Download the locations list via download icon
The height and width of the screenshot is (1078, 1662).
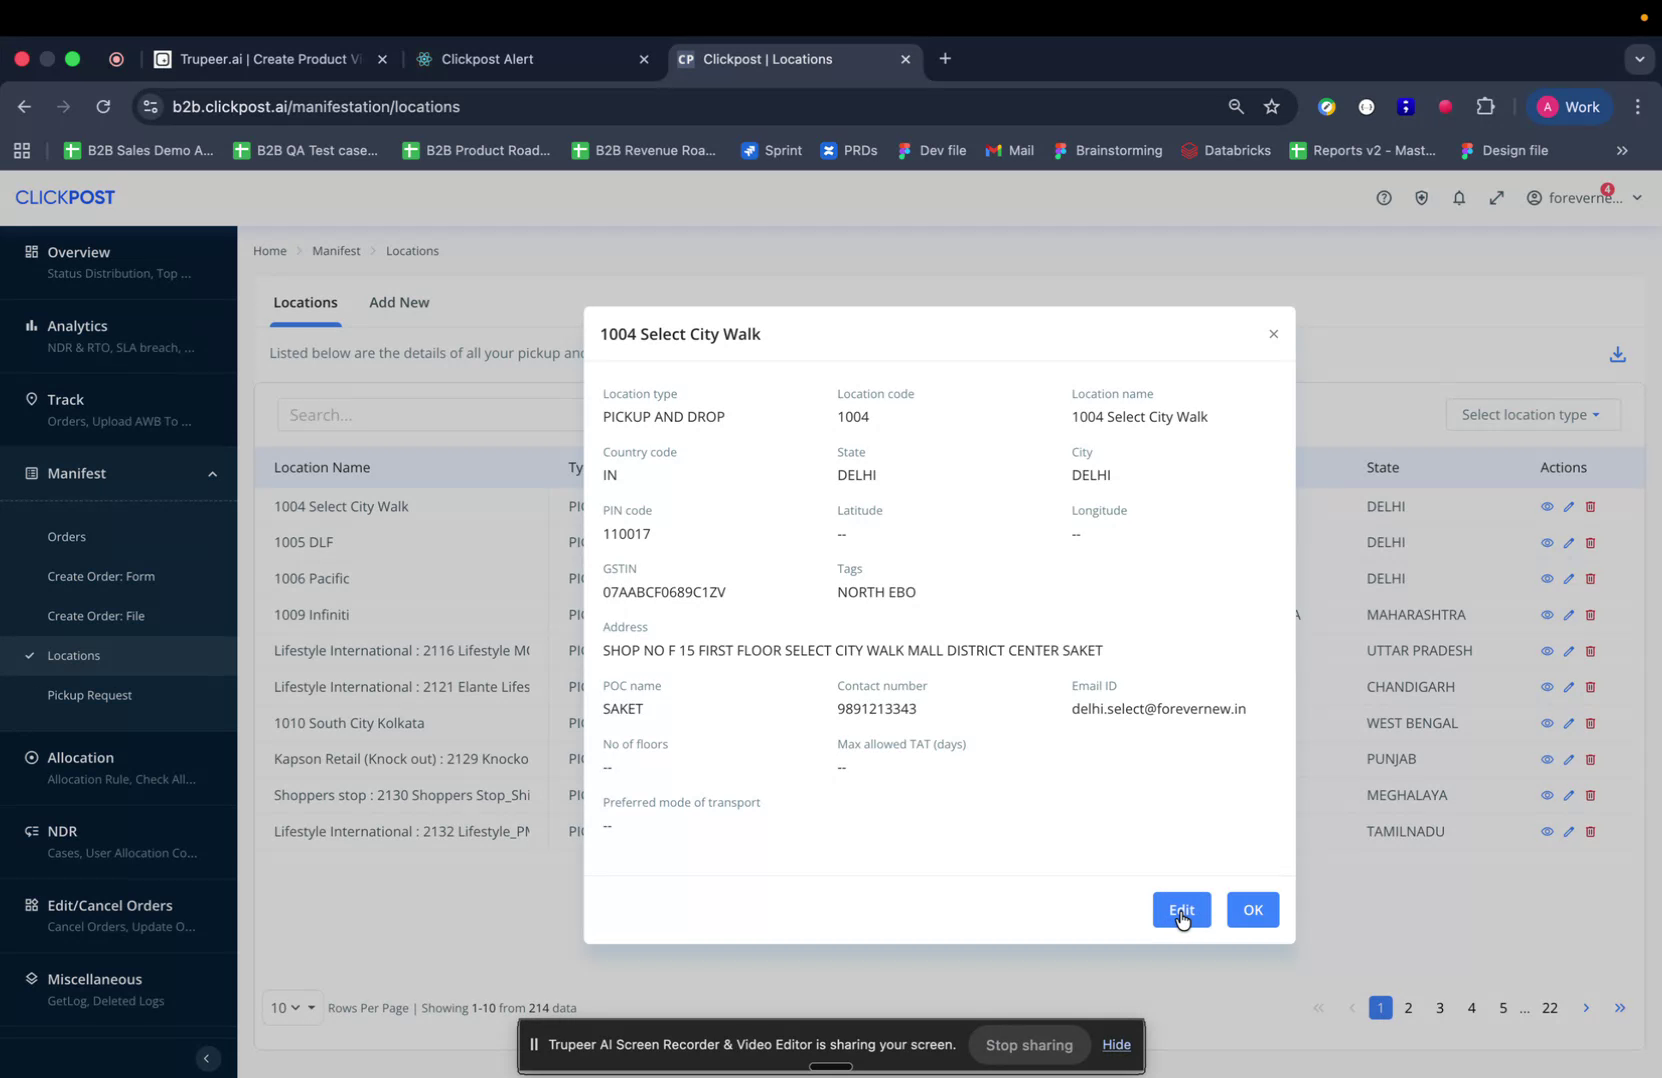1617,354
